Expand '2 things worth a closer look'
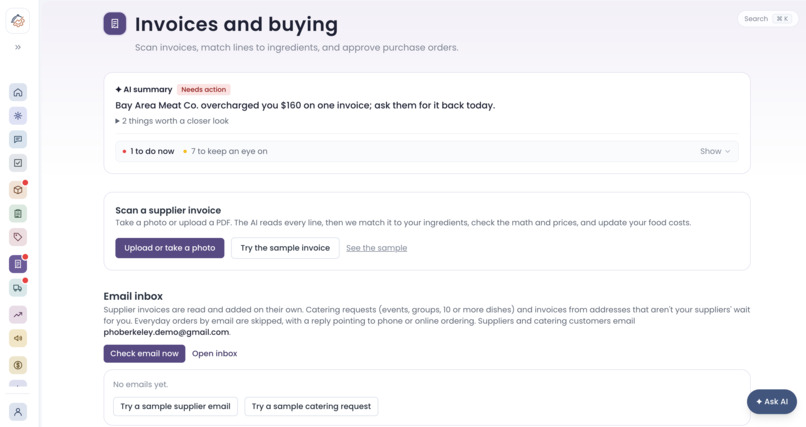806x427 pixels. (x=172, y=121)
